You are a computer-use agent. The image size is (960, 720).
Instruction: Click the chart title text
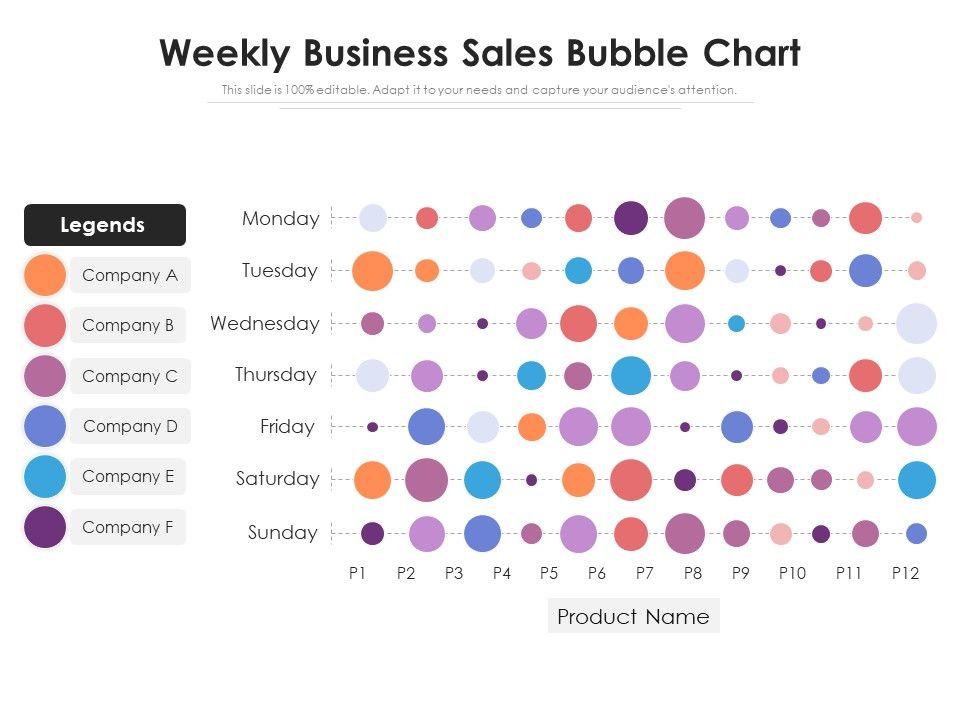point(480,53)
